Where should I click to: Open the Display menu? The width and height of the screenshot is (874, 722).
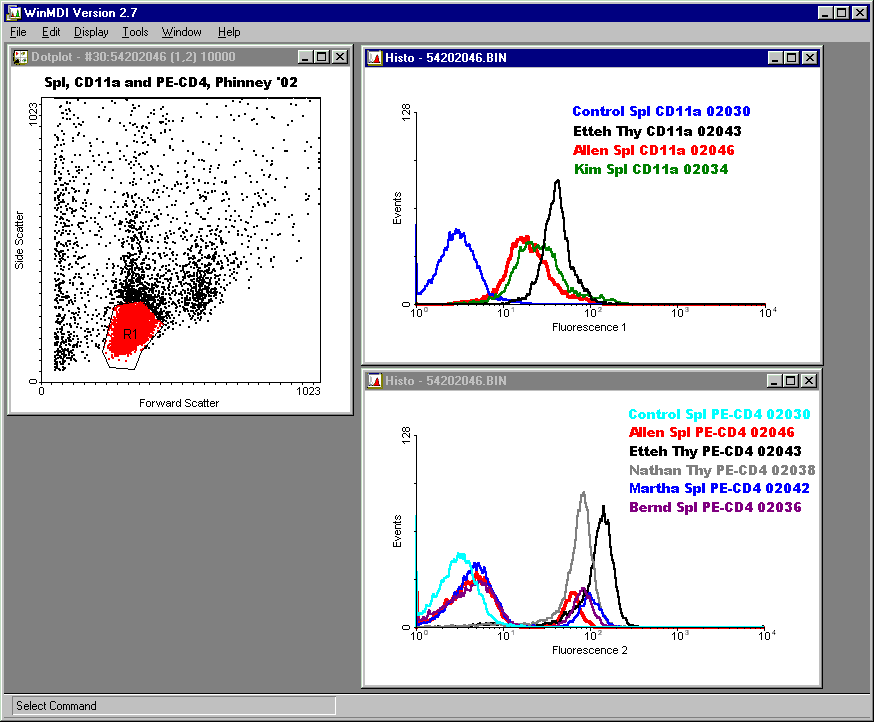91,32
